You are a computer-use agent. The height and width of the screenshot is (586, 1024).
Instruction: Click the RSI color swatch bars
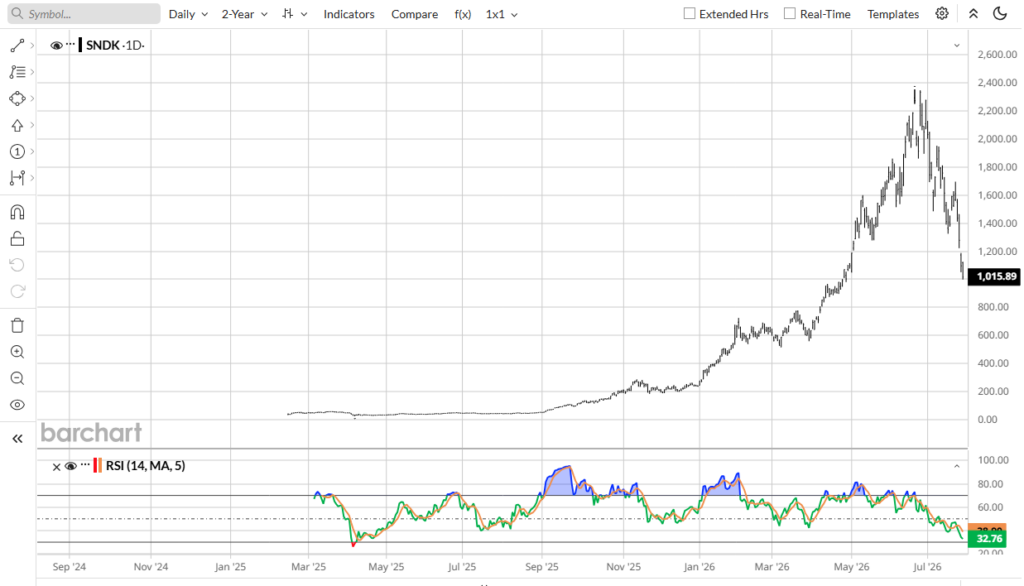pos(97,465)
